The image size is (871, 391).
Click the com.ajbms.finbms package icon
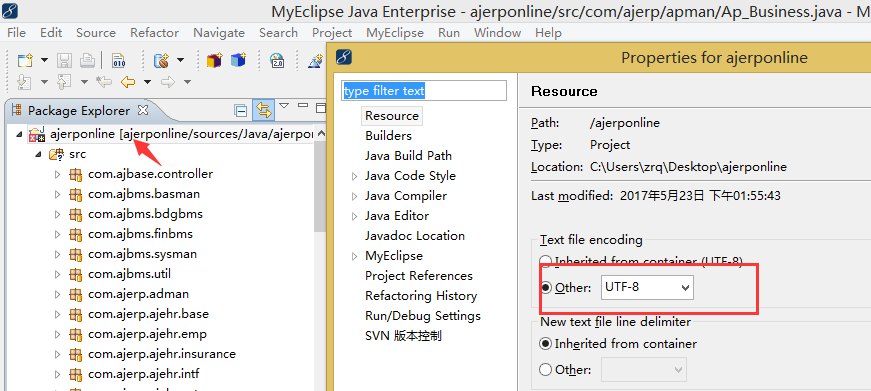click(x=76, y=234)
